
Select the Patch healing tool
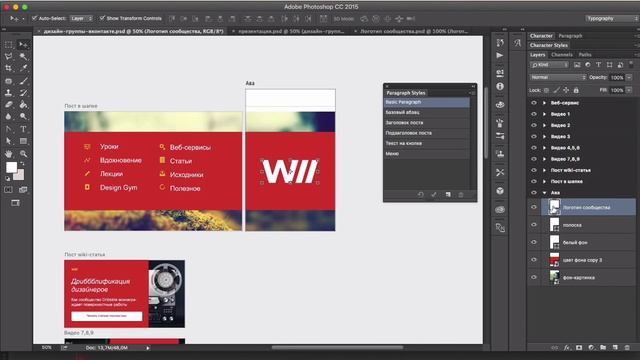click(x=9, y=81)
